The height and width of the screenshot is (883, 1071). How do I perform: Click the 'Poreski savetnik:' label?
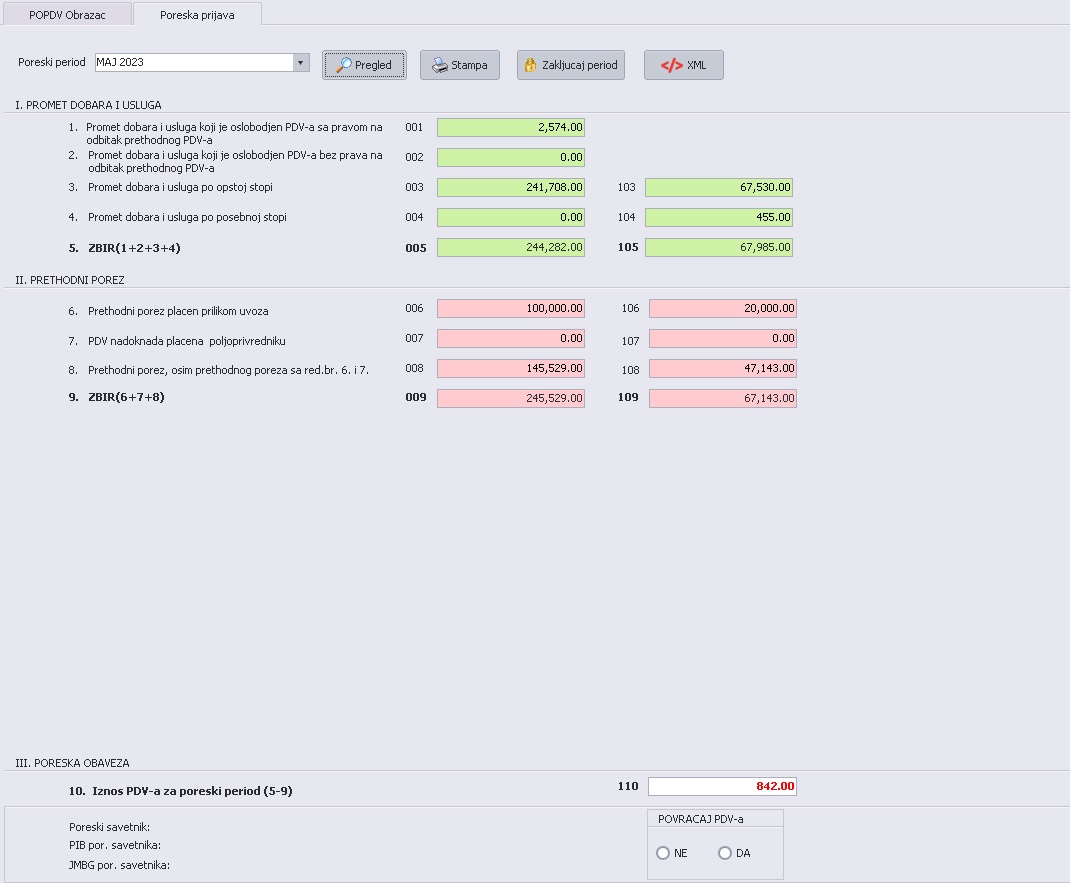click(109, 827)
